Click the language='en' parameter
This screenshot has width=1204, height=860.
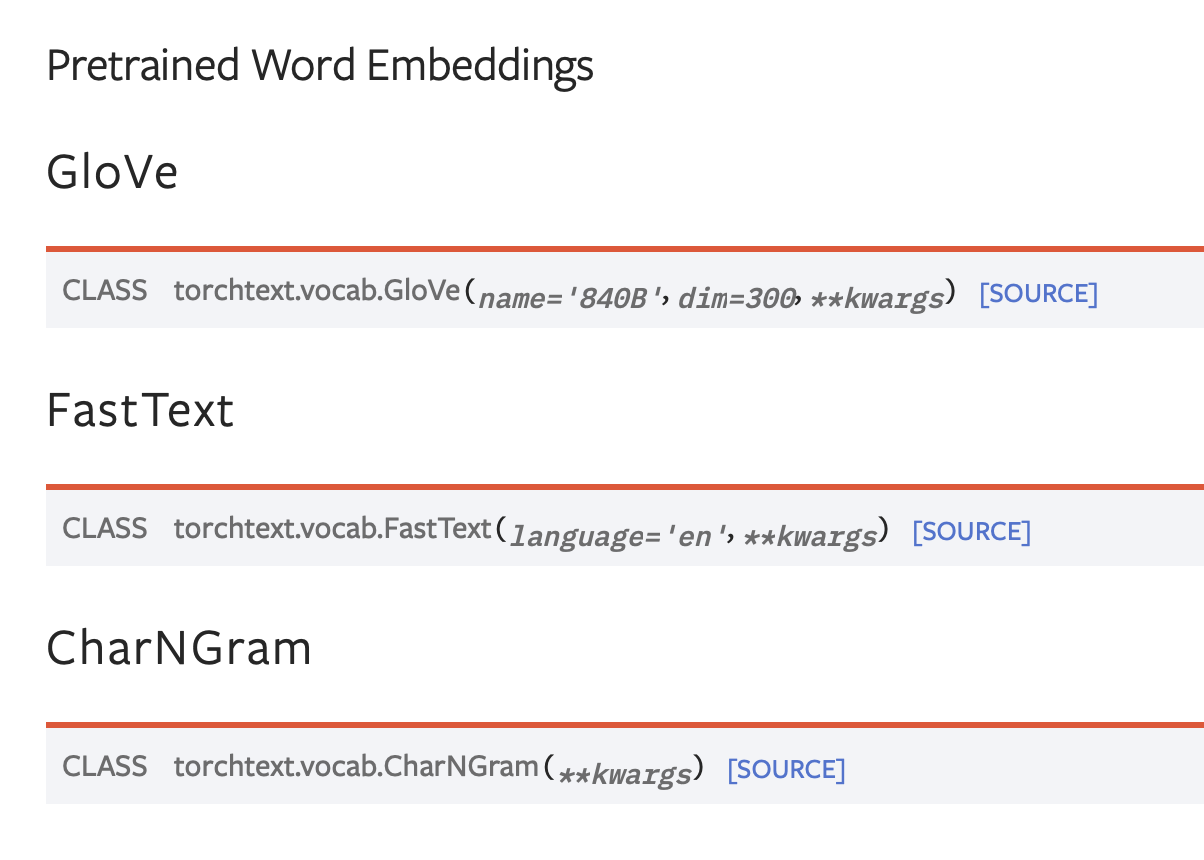pyautogui.click(x=616, y=536)
